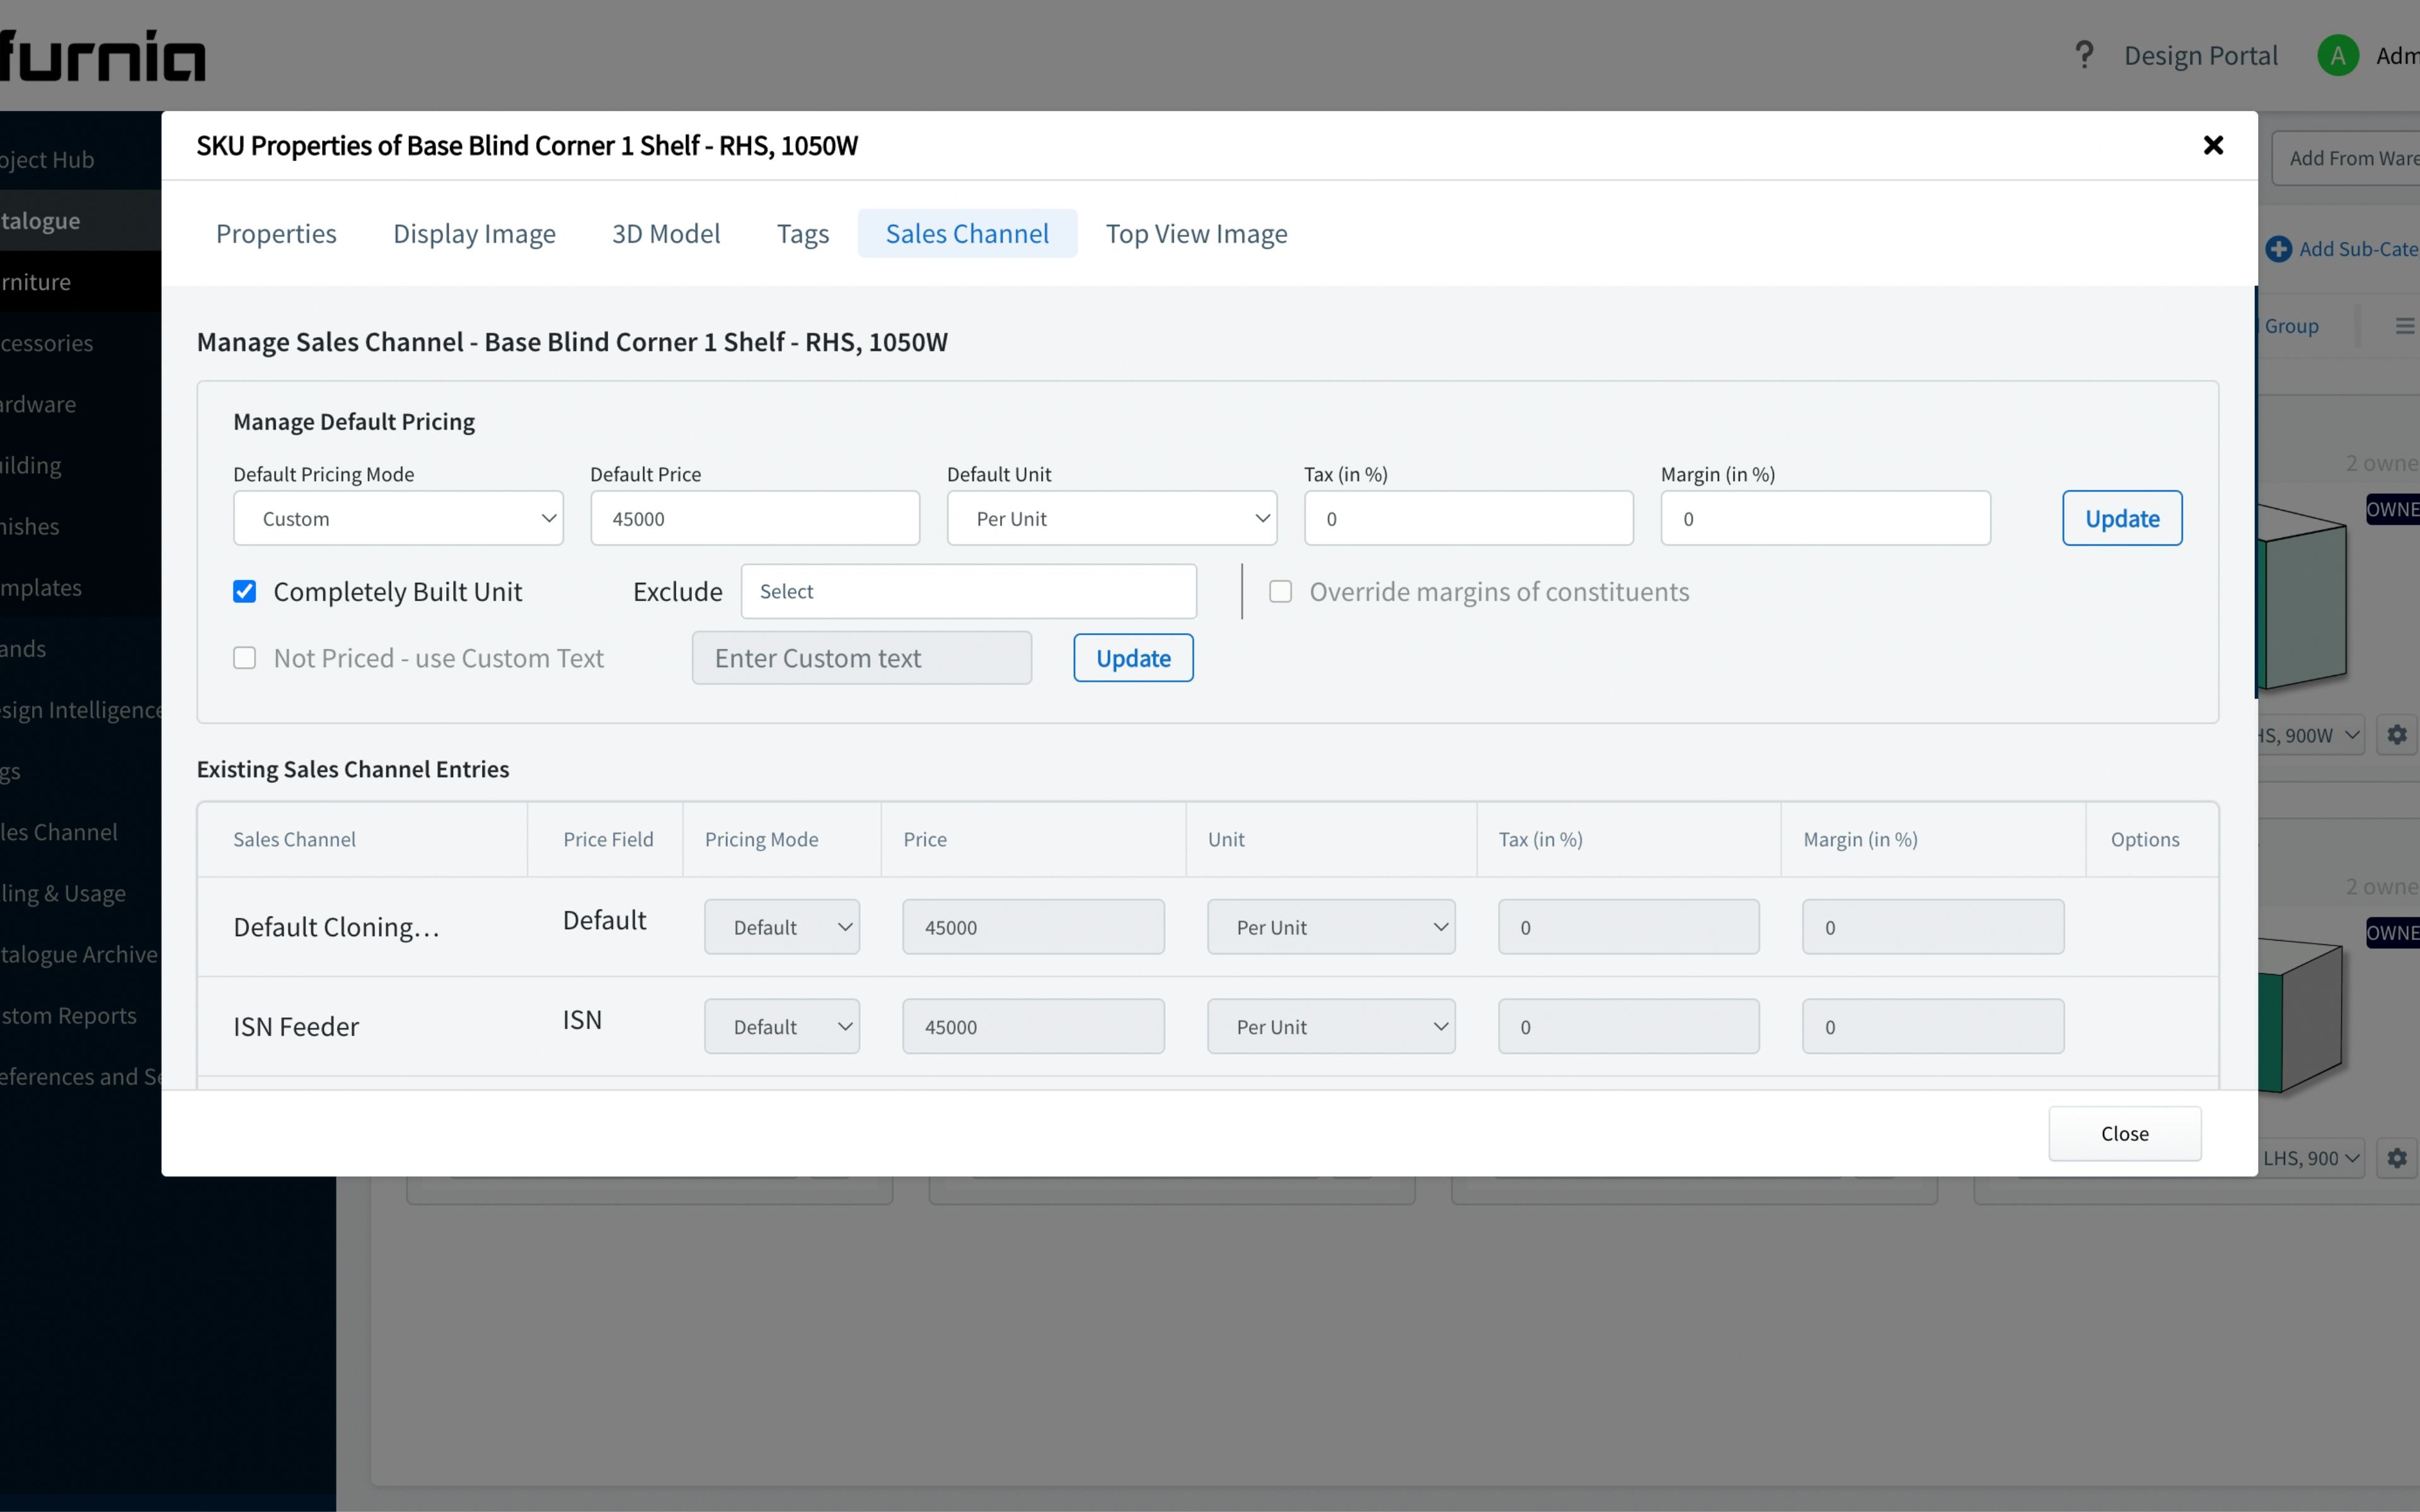2420x1512 pixels.
Task: Enable Not Priced - use Custom Text
Action: [x=245, y=658]
